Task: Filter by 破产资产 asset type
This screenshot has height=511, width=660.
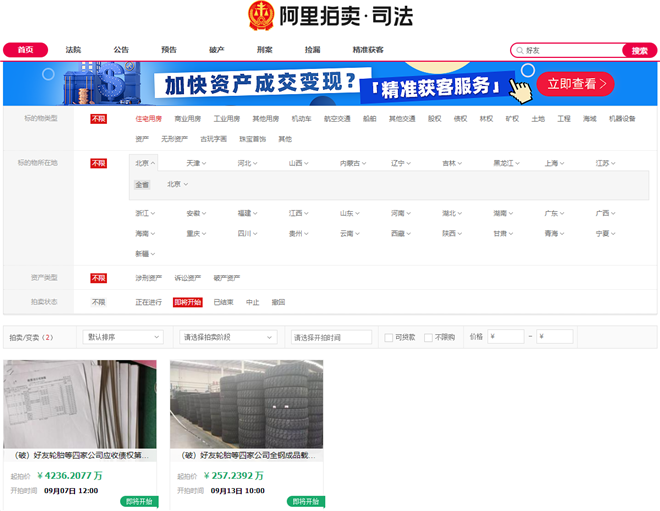Action: (227, 278)
